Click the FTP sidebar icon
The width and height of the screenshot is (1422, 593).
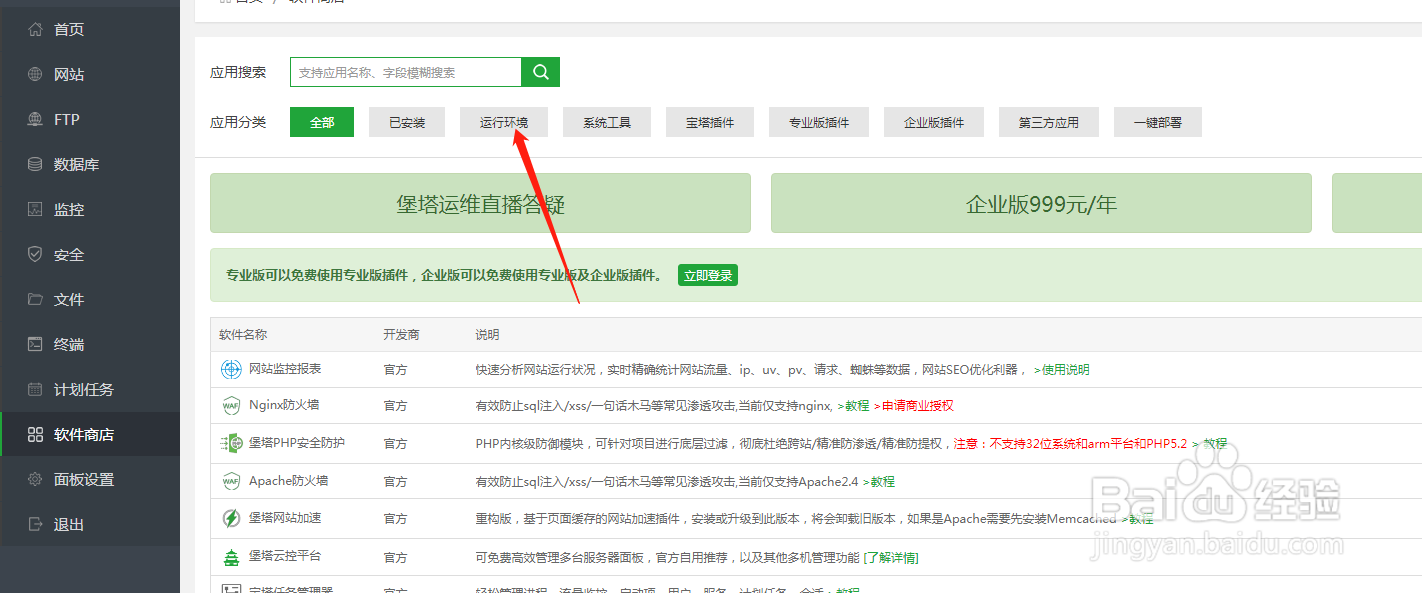point(35,120)
